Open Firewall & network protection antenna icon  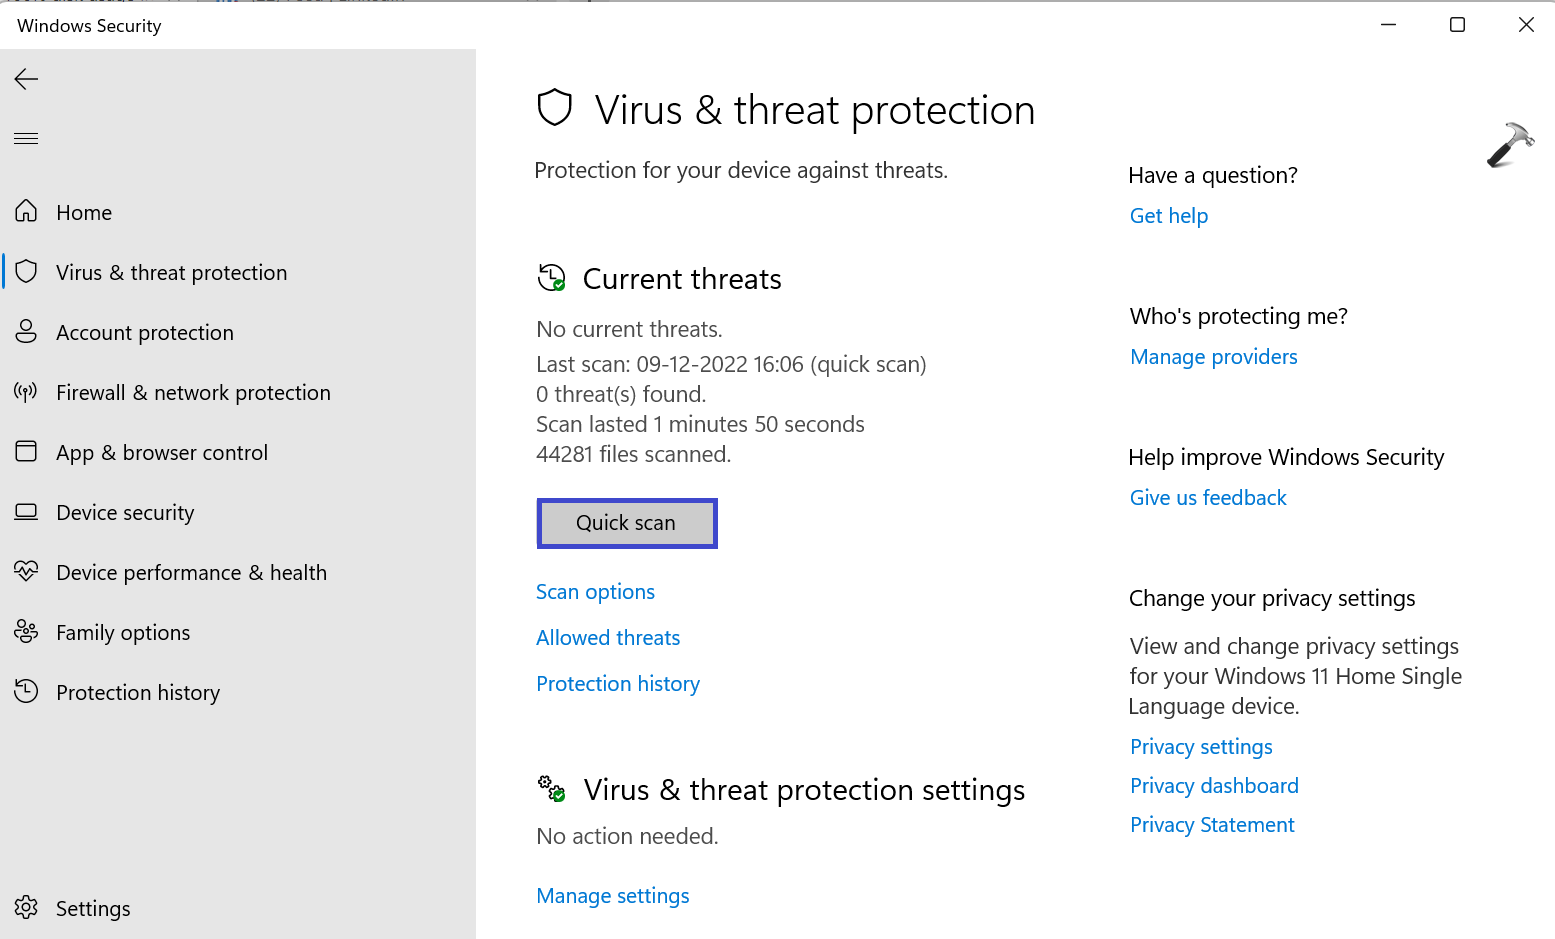pyautogui.click(x=27, y=392)
